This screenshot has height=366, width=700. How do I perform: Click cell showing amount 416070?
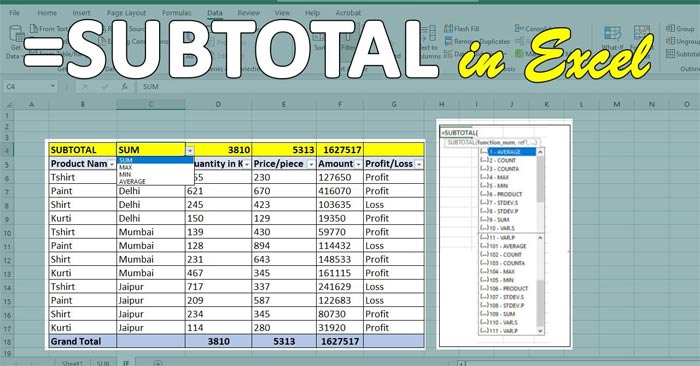340,191
